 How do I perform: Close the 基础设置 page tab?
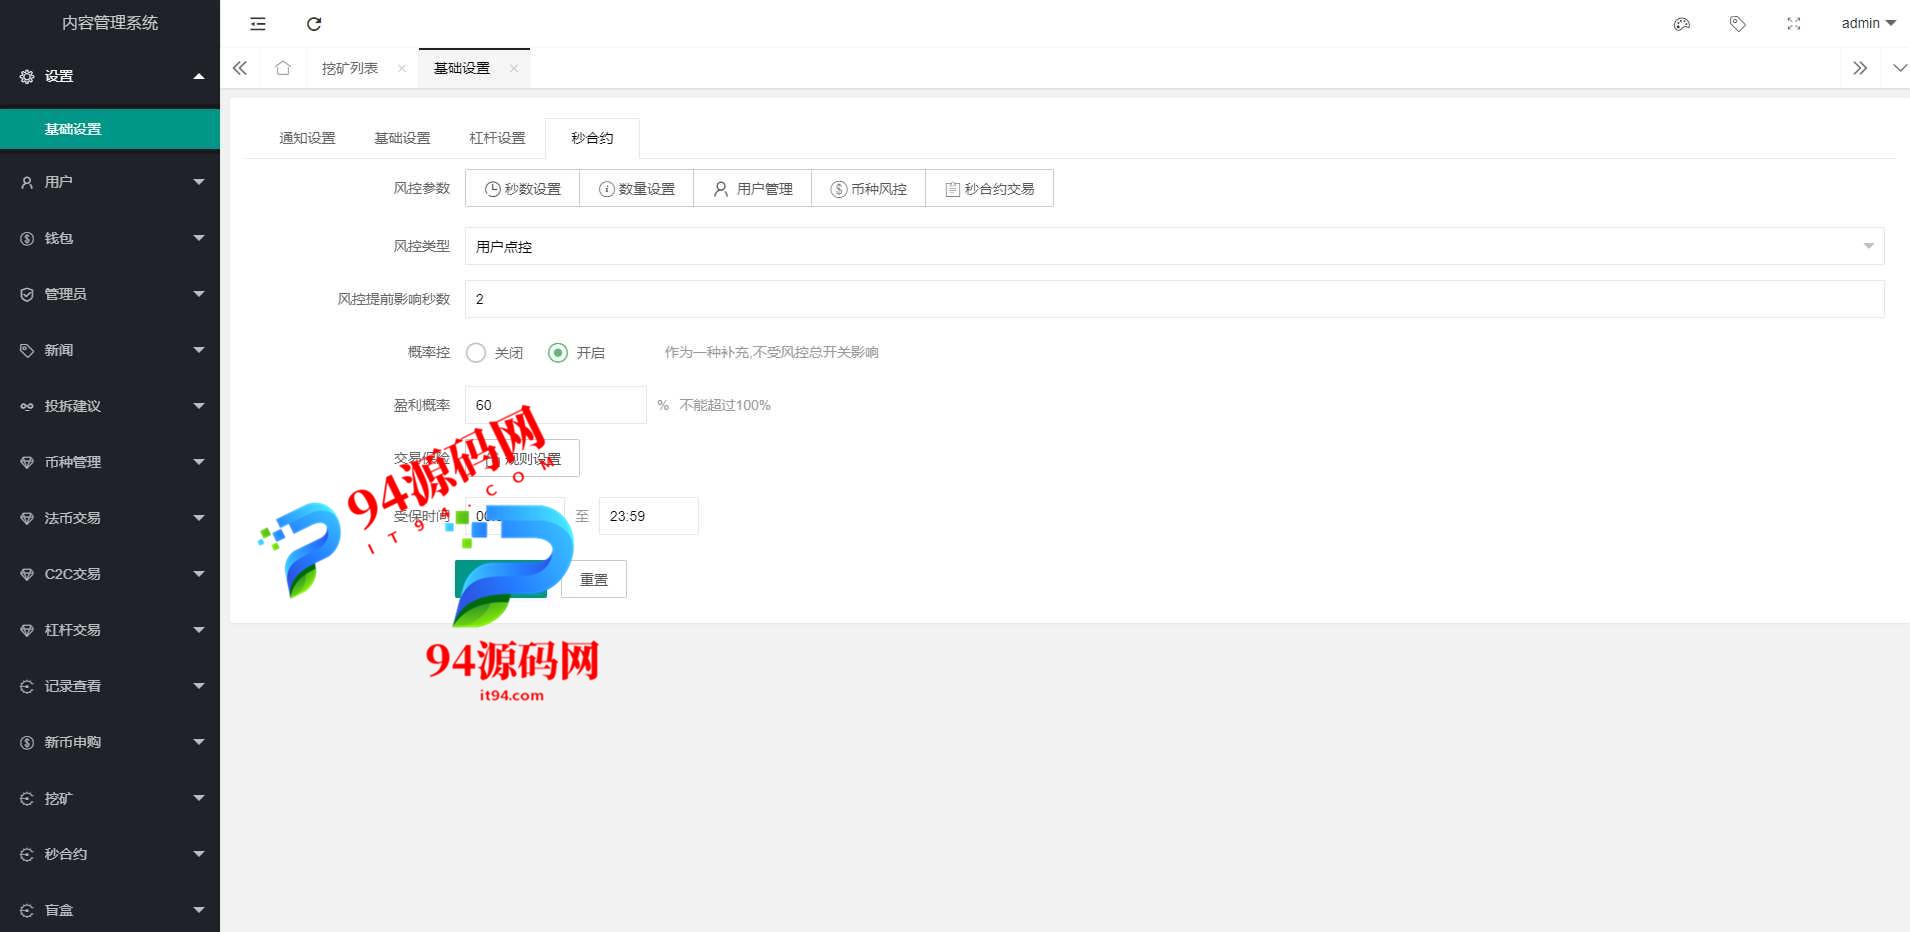[x=514, y=68]
